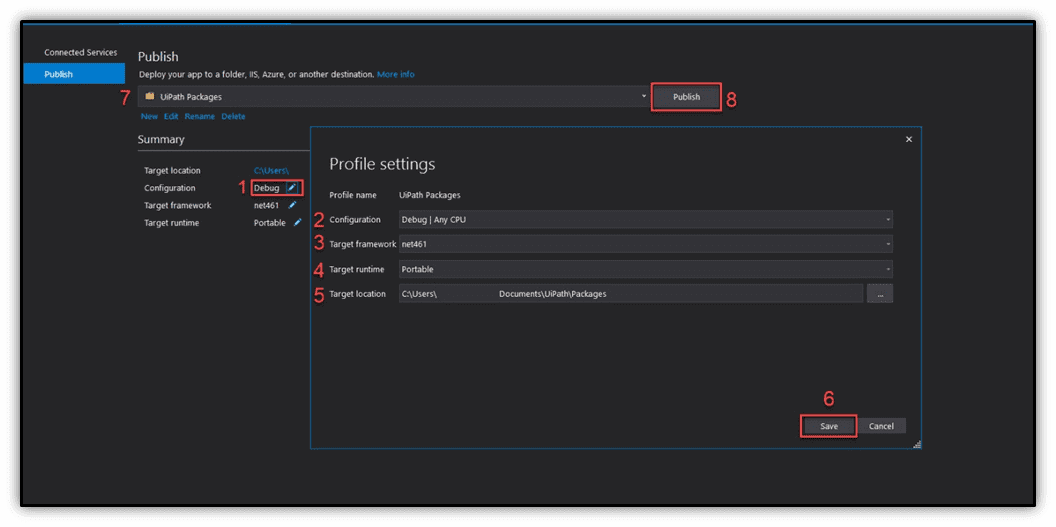Click the Edit profile link
The width and height of the screenshot is (1056, 527).
171,116
